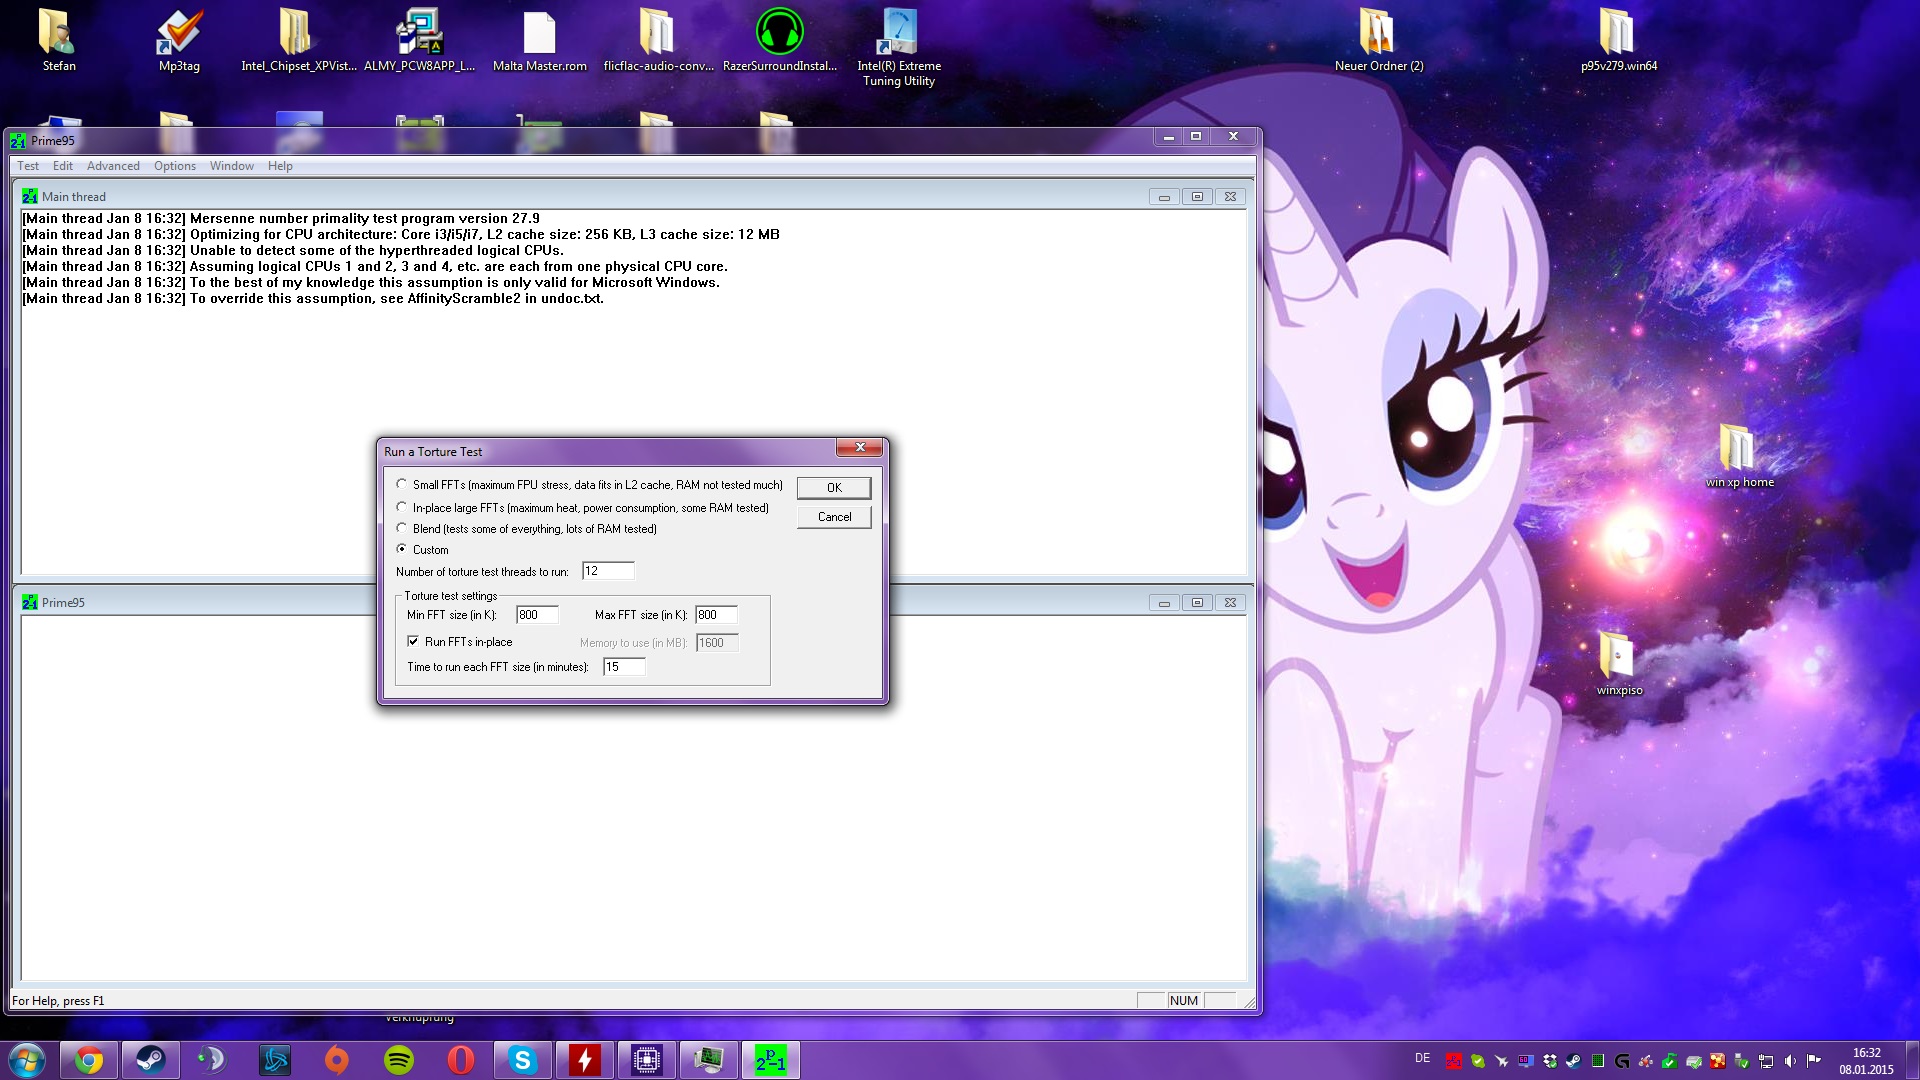Open Intel Extreme Tuning Utility shortcut
The height and width of the screenshot is (1080, 1920).
(x=899, y=35)
